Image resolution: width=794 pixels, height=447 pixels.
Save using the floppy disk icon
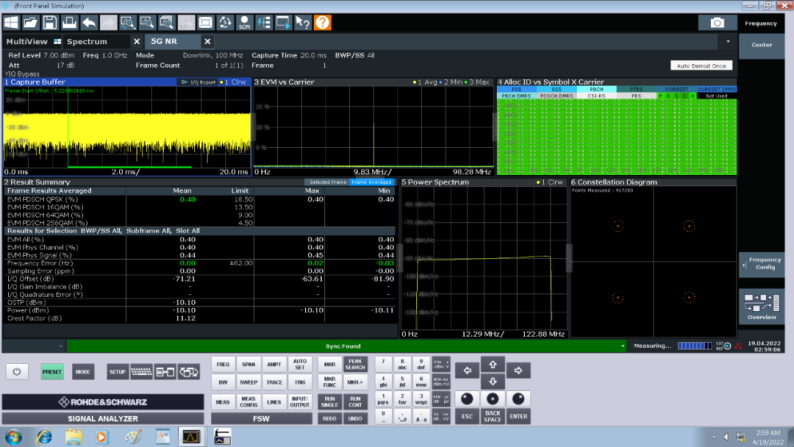[50, 21]
